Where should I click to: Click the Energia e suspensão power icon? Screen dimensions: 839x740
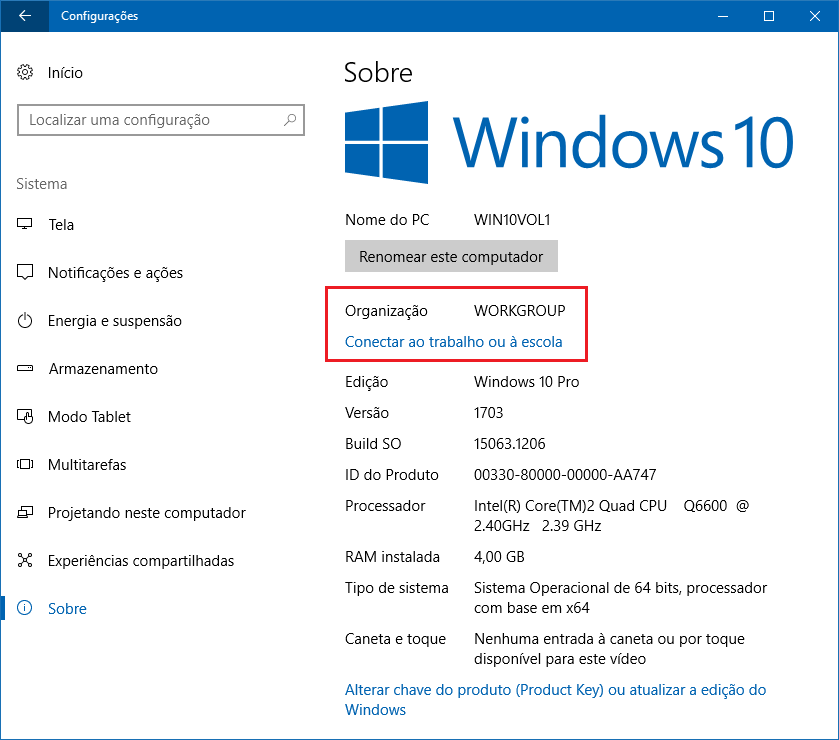point(25,321)
